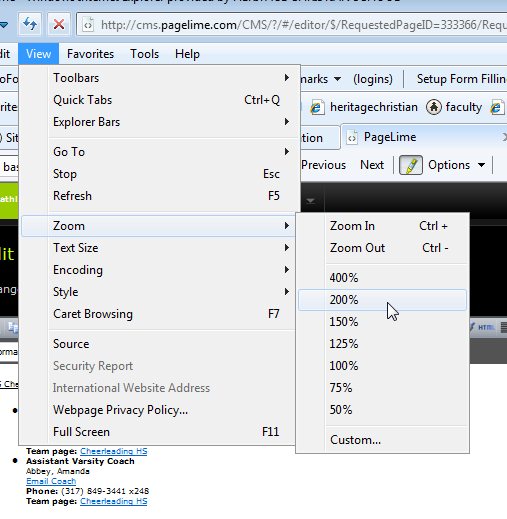Click the red X Stop icon
507x519 pixels.
tap(59, 24)
